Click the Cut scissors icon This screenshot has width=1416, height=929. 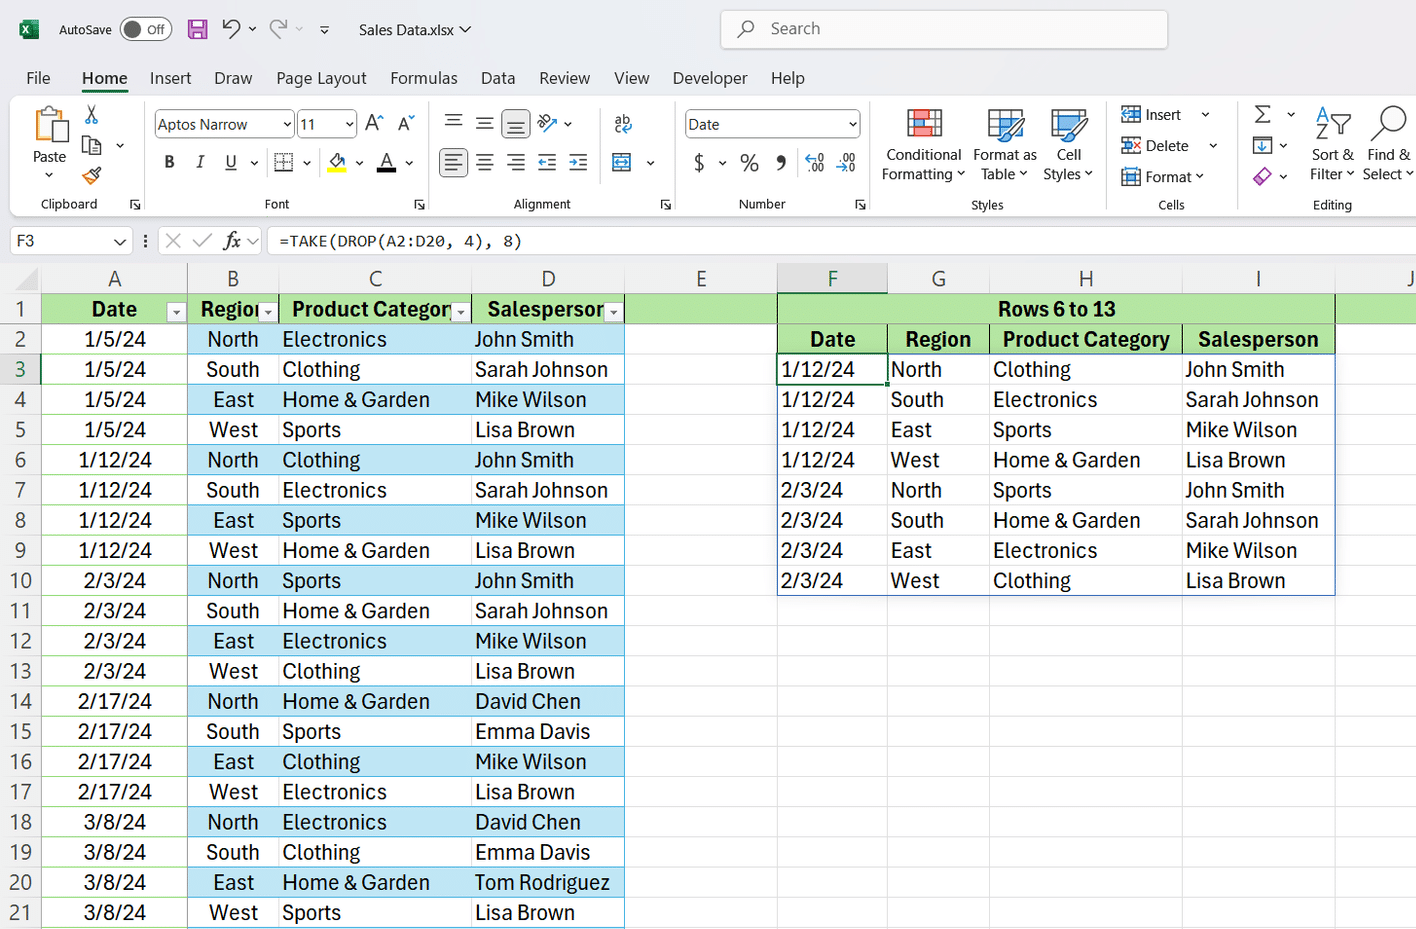(x=91, y=115)
